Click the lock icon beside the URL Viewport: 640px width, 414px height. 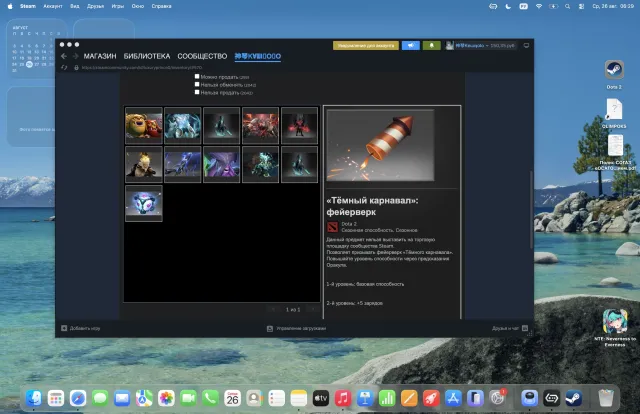click(x=76, y=67)
